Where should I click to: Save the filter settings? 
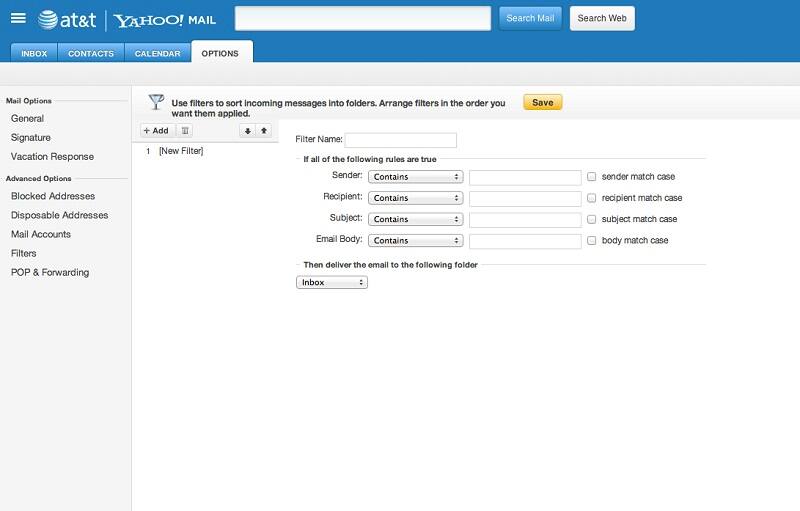click(542, 102)
